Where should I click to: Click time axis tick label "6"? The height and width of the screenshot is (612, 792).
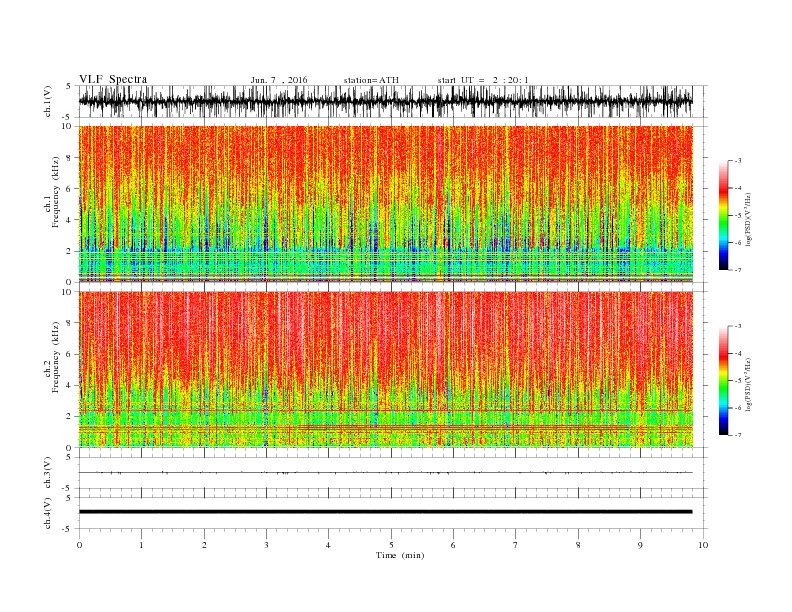pyautogui.click(x=453, y=545)
